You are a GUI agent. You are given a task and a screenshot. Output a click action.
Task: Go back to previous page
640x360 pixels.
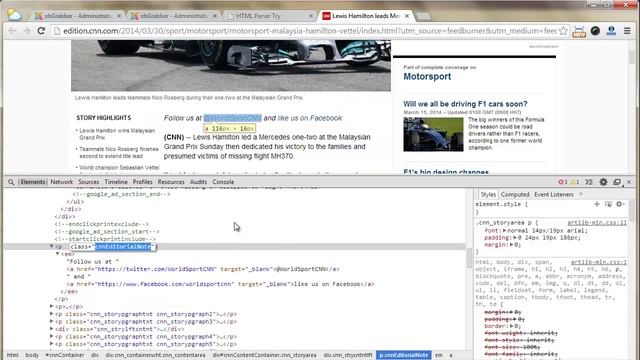(x=12, y=31)
